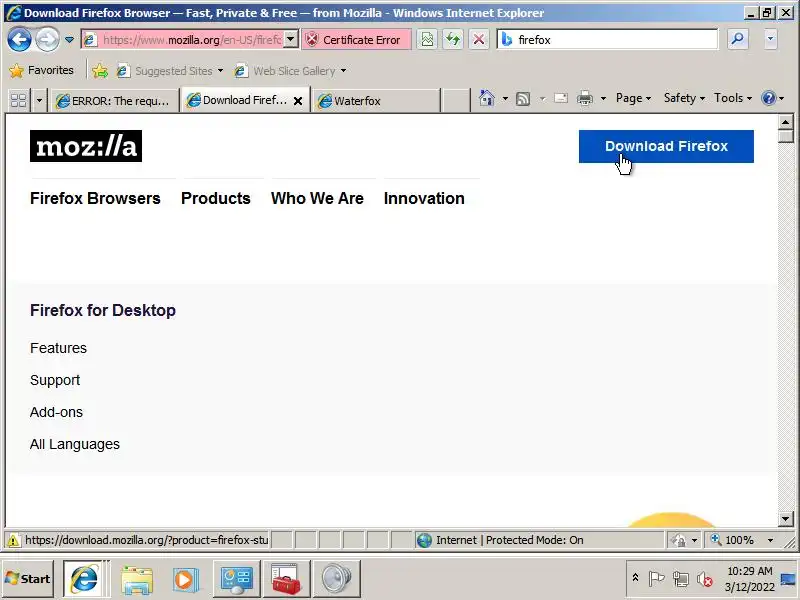Screen dimensions: 800x600
Task: Click the Action Center flag tray icon
Action: (x=656, y=579)
